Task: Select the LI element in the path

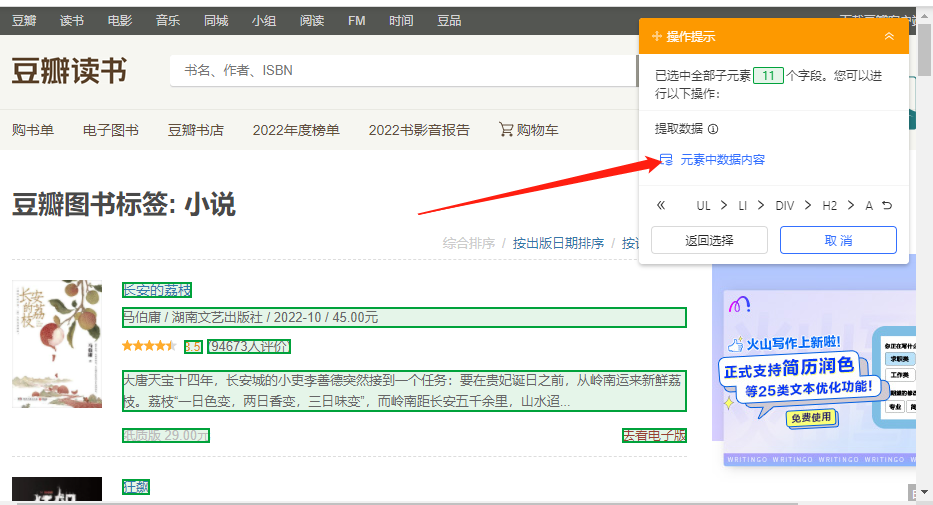Action: [x=743, y=206]
